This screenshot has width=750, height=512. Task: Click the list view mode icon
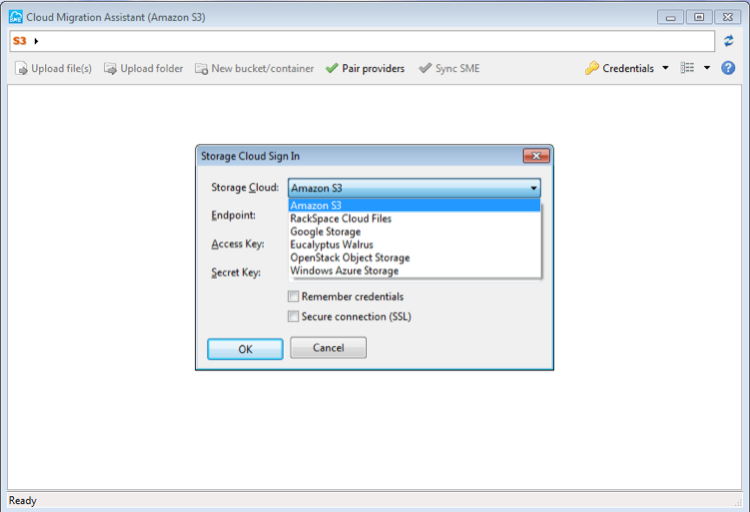pyautogui.click(x=687, y=68)
